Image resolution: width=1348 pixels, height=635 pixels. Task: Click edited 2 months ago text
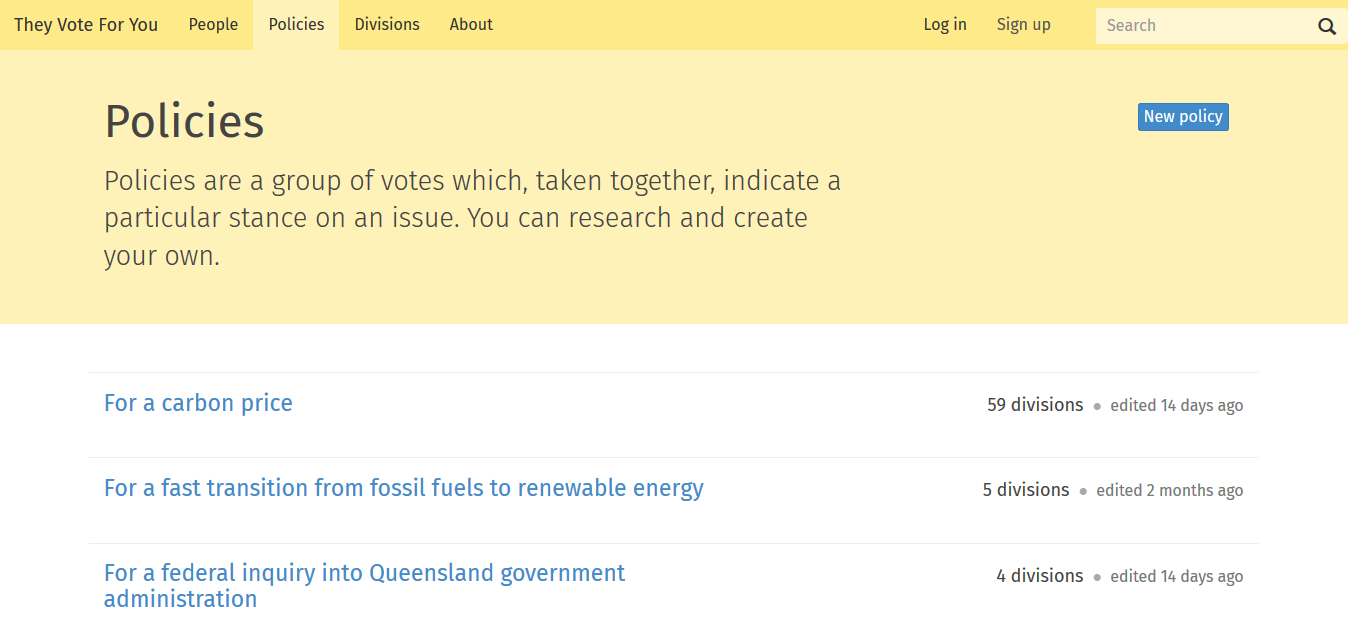point(1170,490)
